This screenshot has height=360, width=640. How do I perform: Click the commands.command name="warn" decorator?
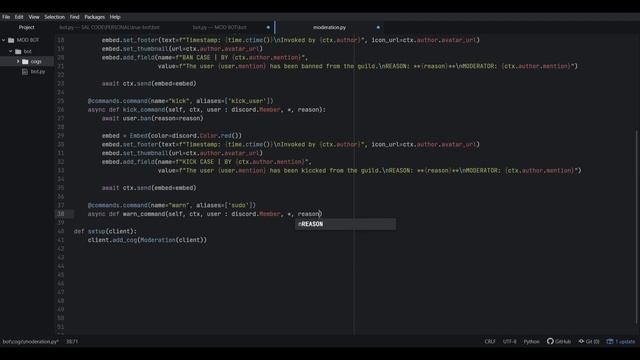point(172,205)
